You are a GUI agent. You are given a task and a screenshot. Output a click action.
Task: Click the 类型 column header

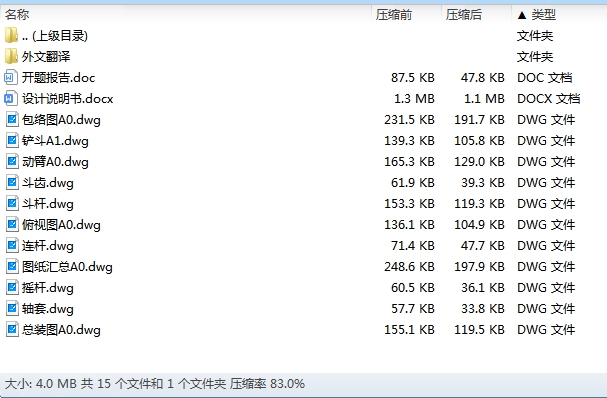pyautogui.click(x=559, y=15)
